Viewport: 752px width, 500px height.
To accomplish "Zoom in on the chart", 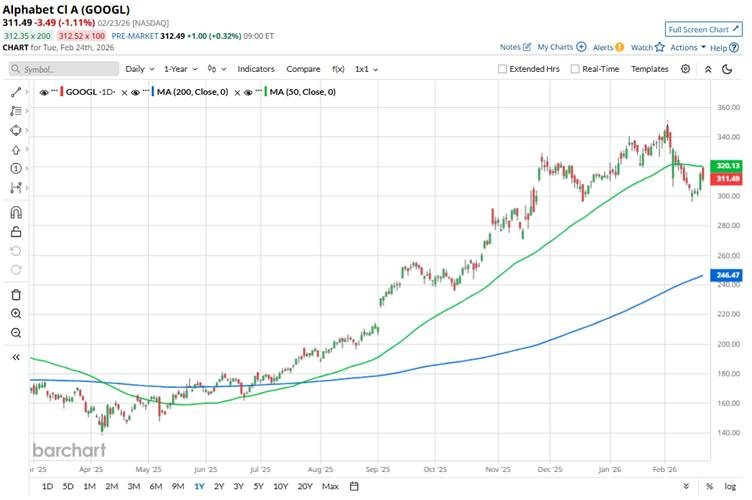I will pos(16,313).
